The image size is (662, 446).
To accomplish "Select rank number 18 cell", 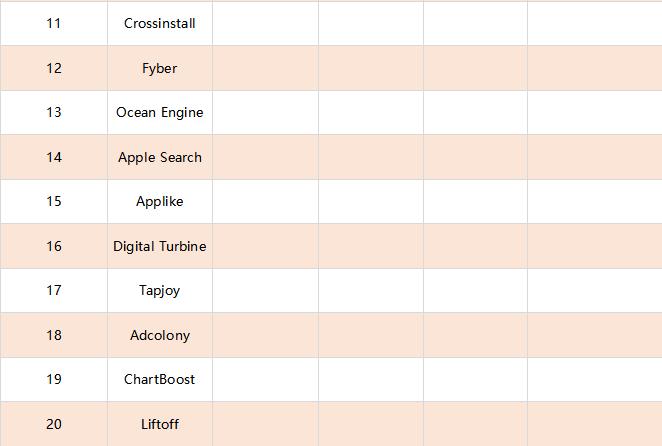I will click(54, 335).
